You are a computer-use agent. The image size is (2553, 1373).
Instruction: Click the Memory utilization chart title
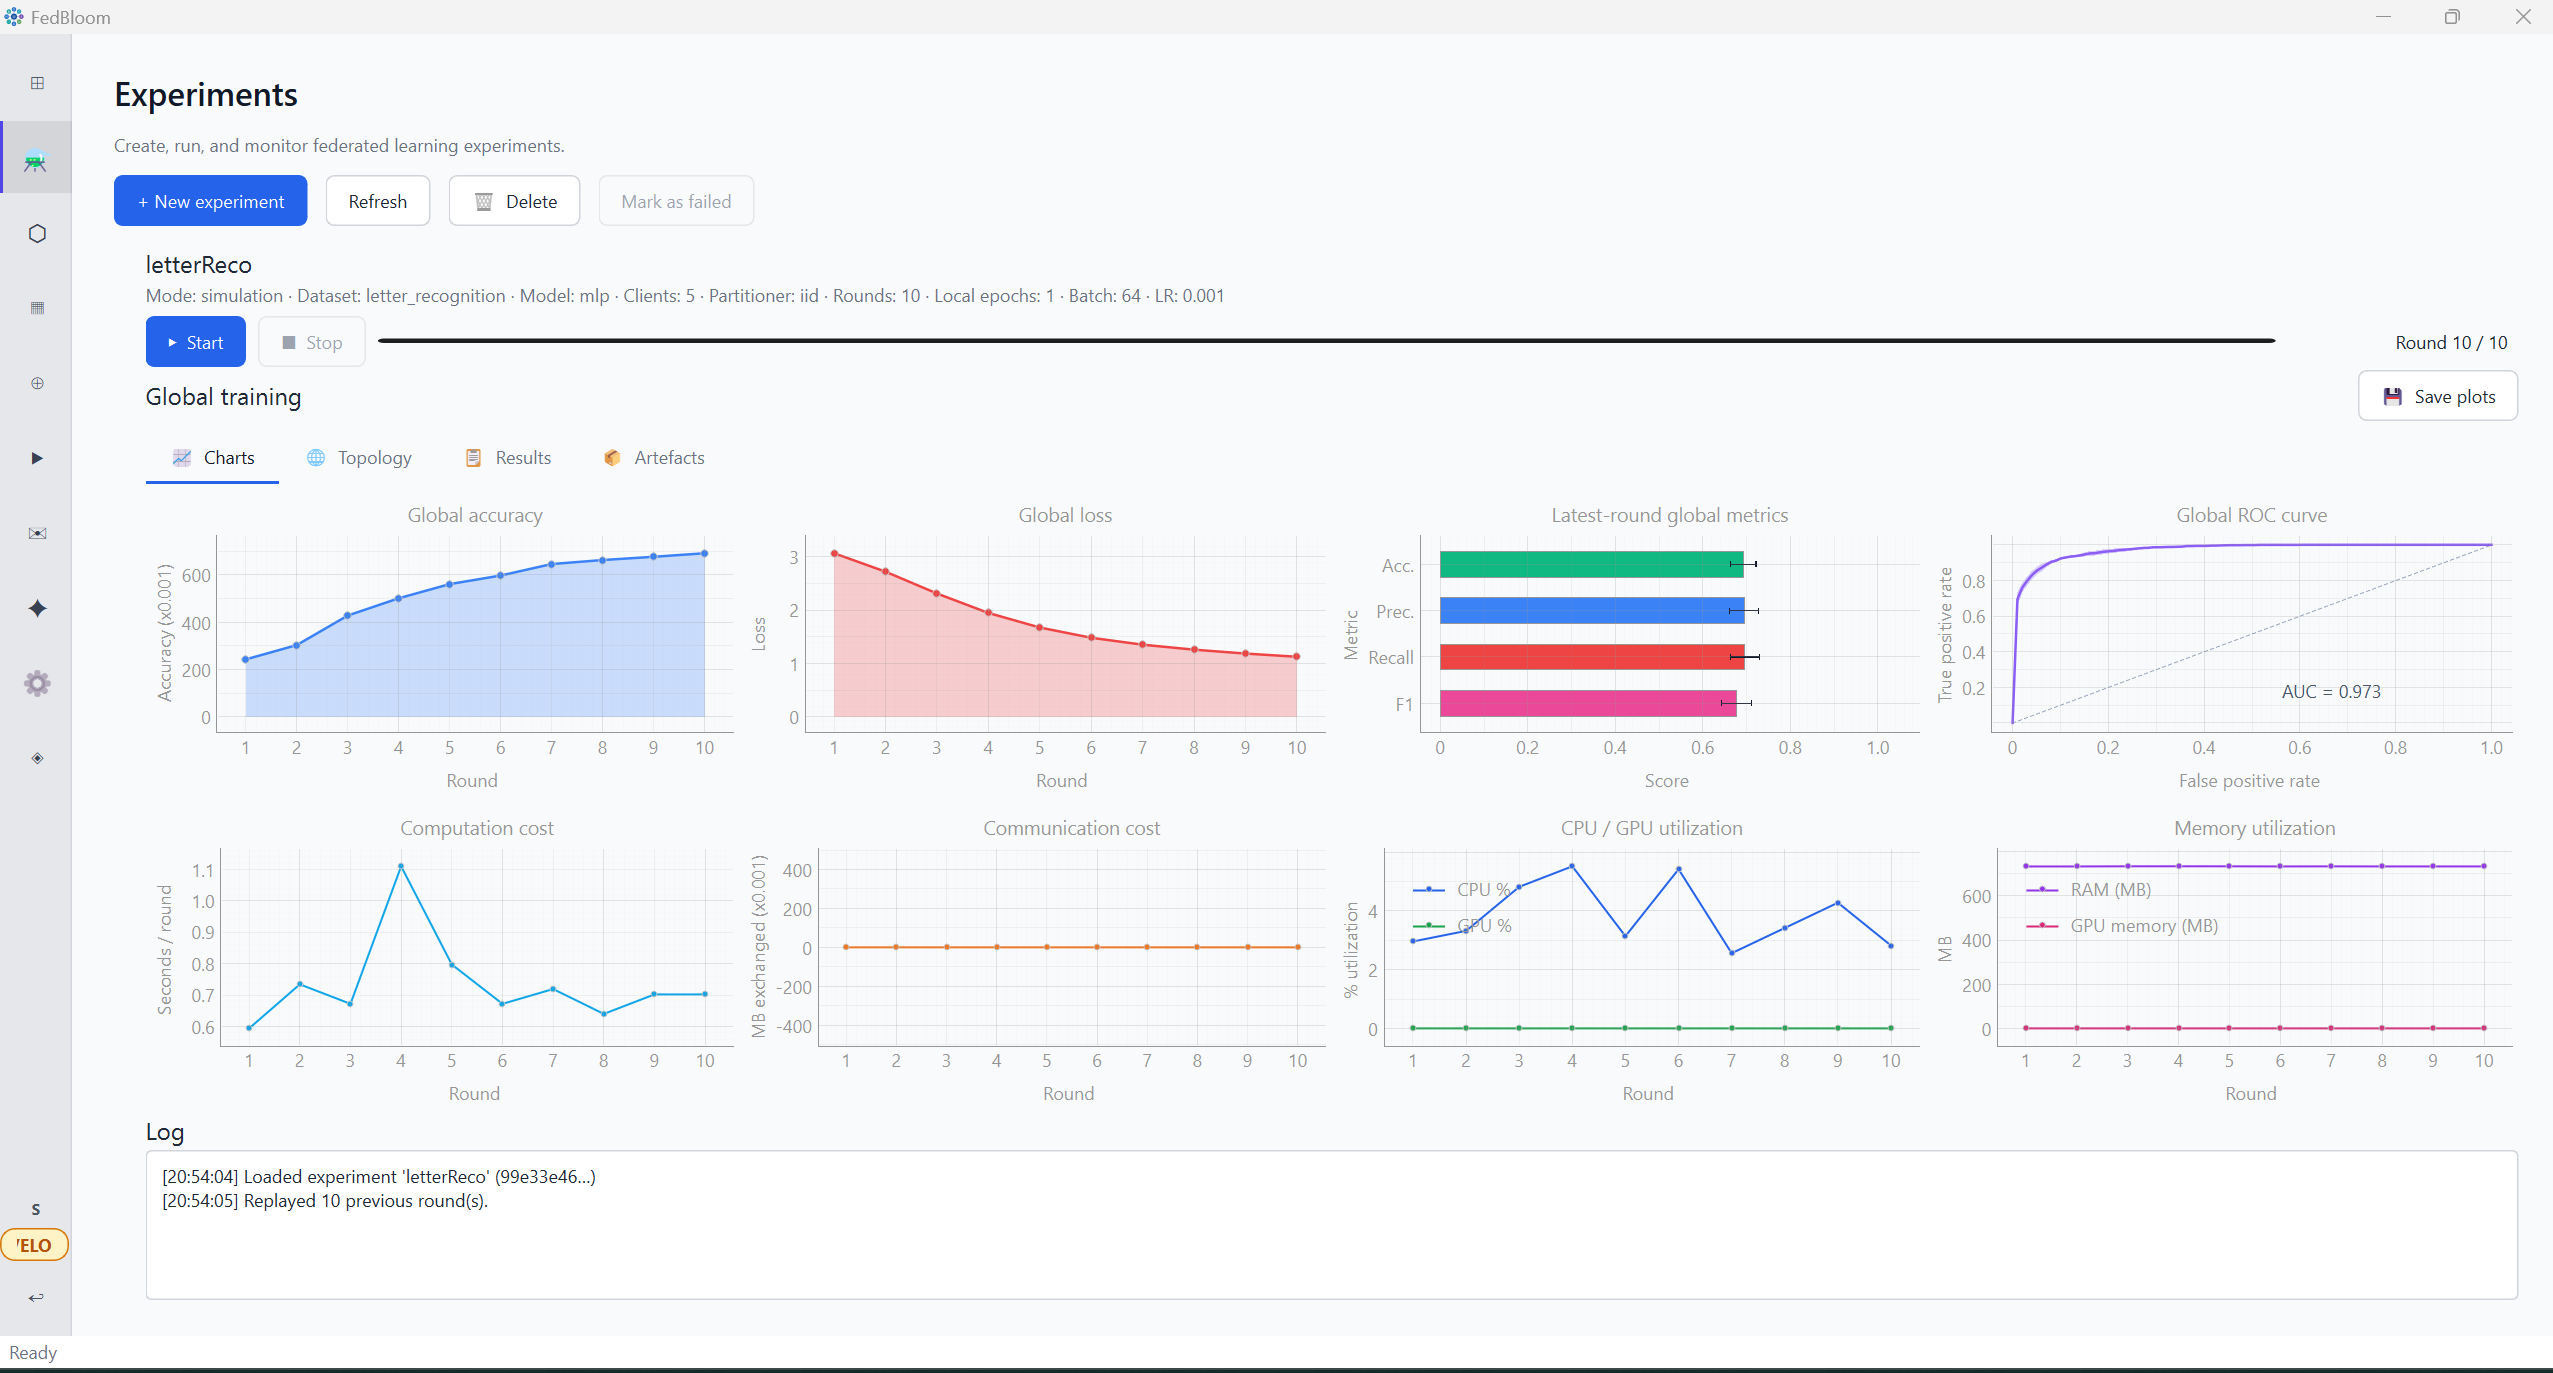coord(2255,828)
